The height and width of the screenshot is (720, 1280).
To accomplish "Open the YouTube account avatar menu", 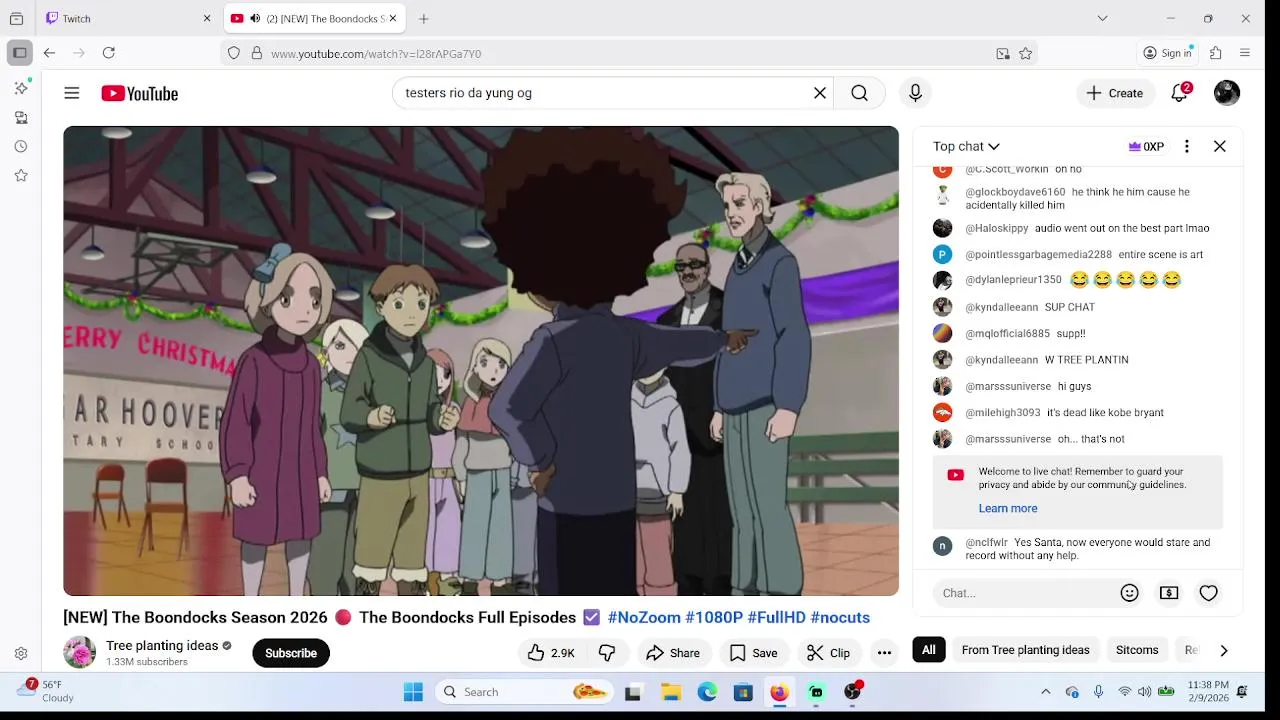I will tap(1227, 93).
